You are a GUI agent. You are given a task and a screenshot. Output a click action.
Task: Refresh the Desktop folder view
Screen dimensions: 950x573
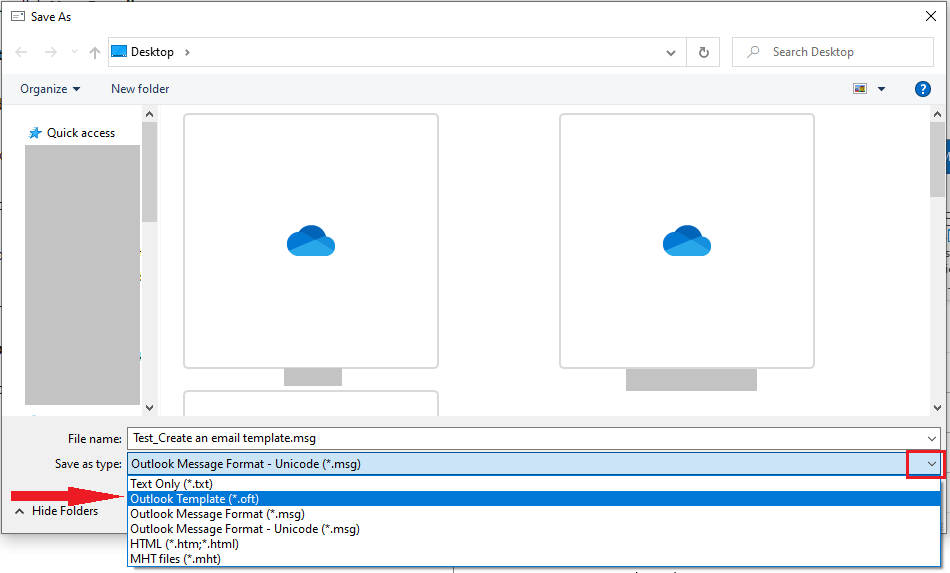[703, 53]
